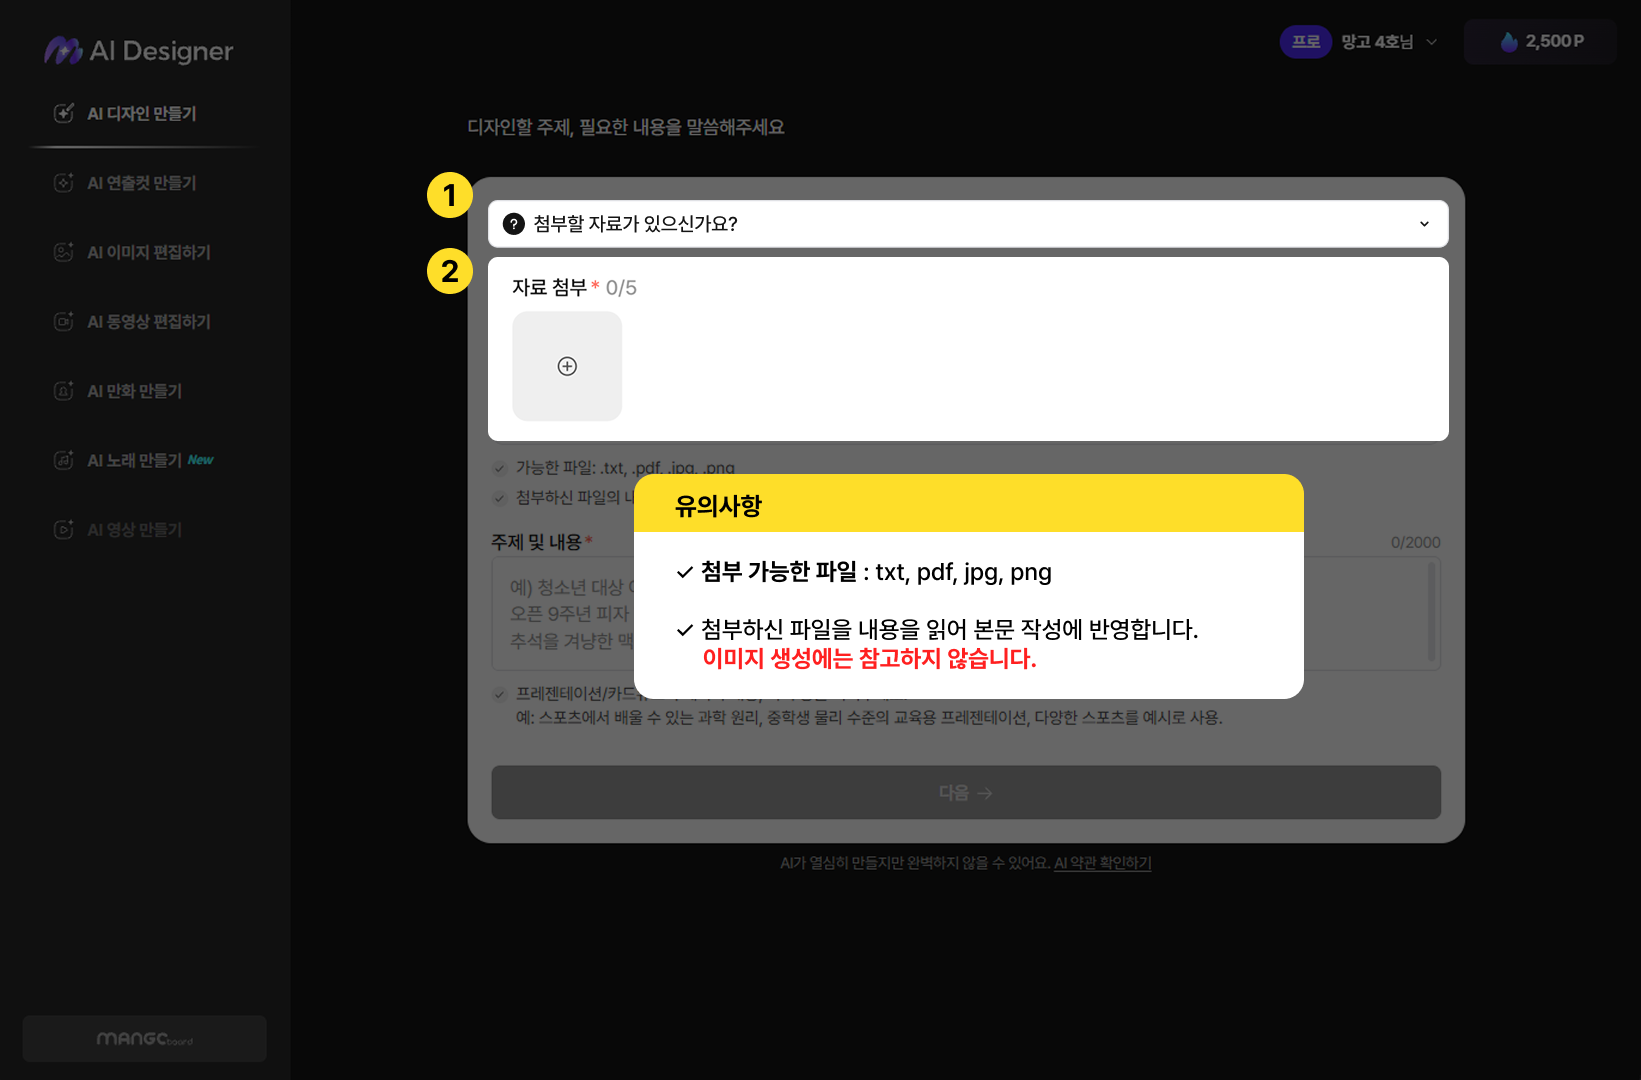Click the 첨부하신 파일의 check item

563,498
